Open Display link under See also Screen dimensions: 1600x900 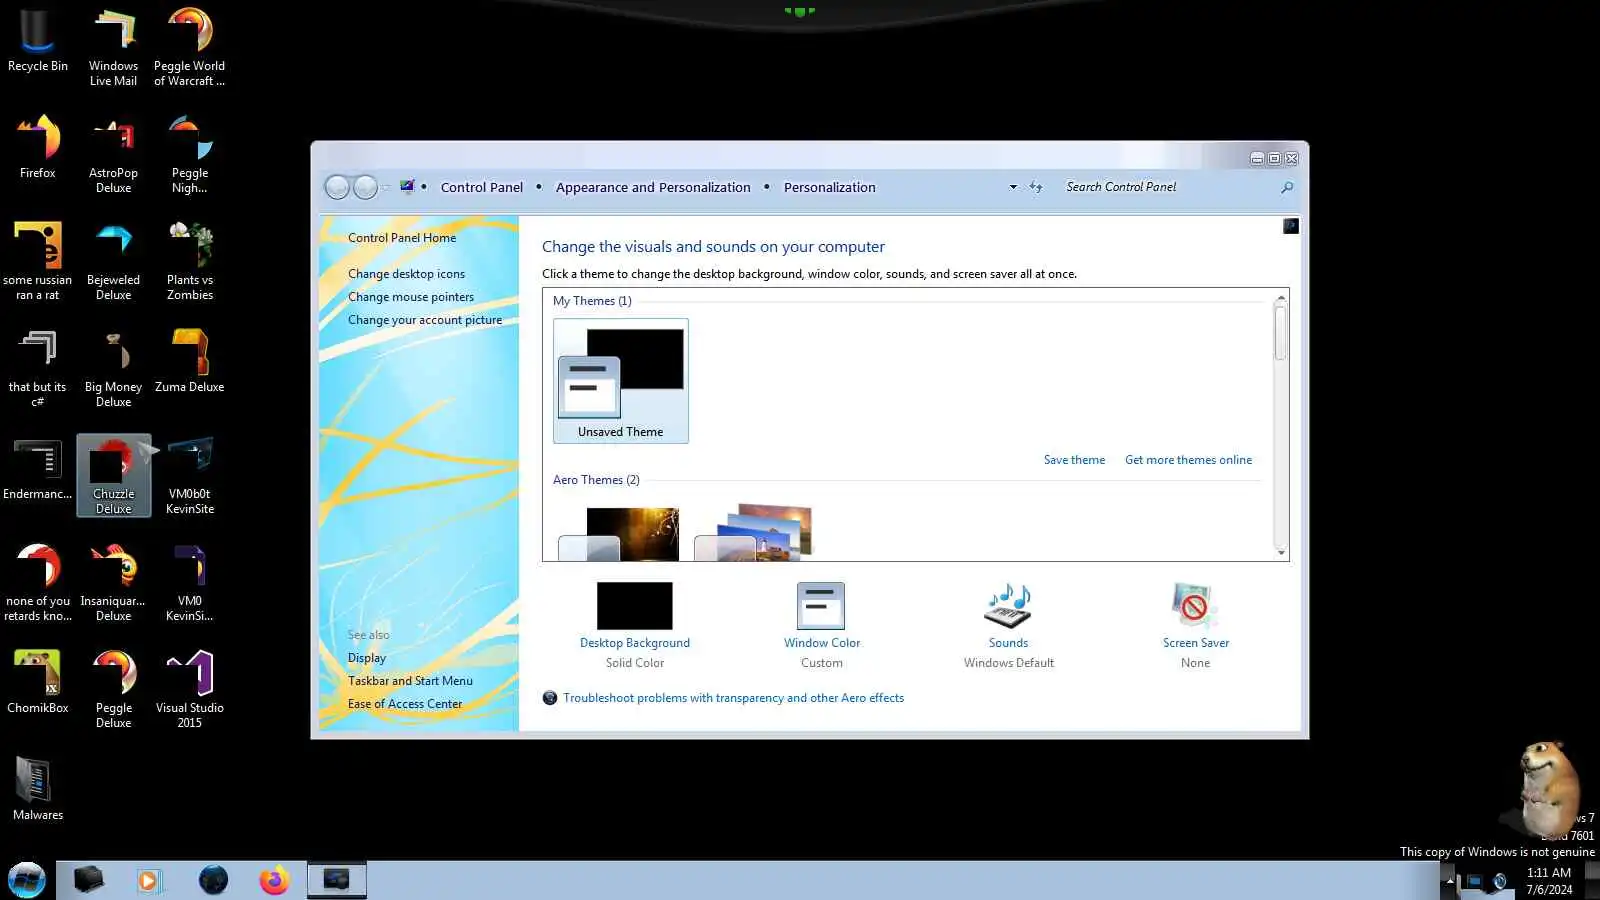[x=367, y=658]
